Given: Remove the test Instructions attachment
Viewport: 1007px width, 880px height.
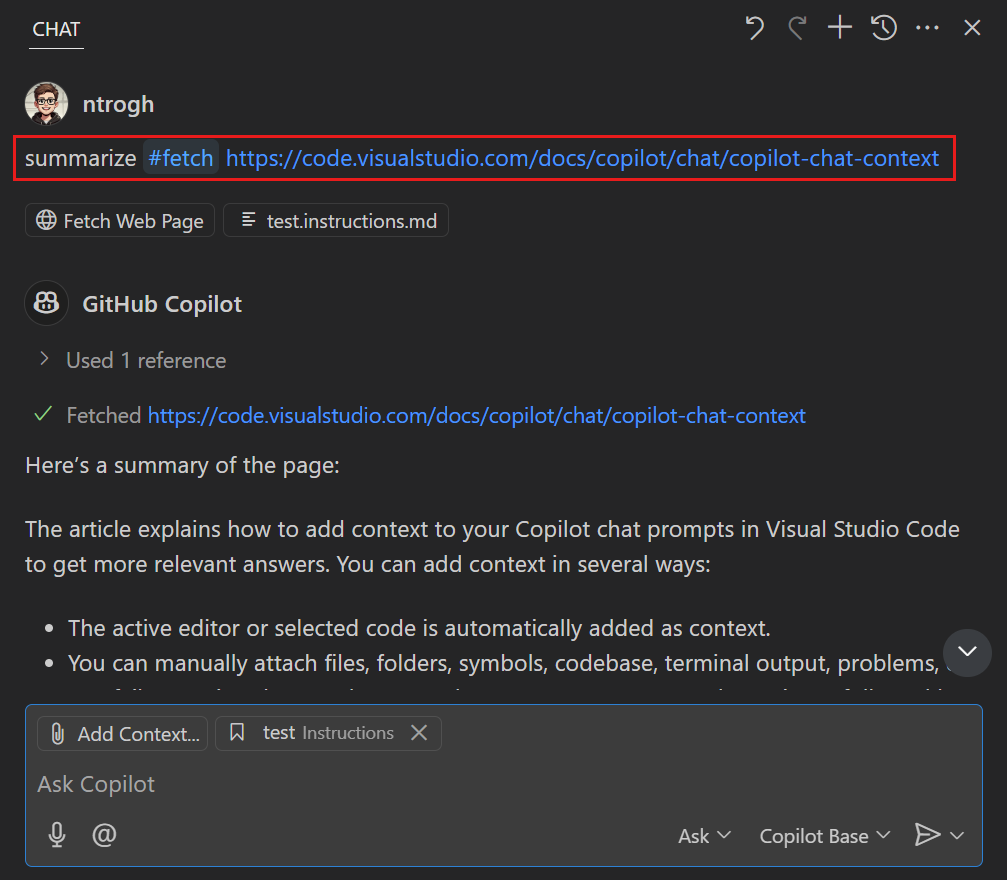Looking at the screenshot, I should [419, 733].
